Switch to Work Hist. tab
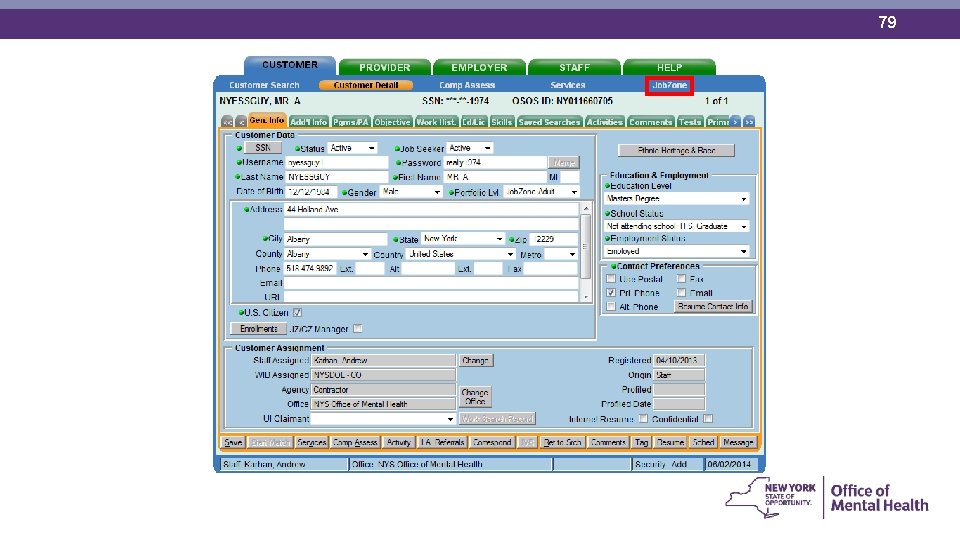Screen dimensions: 960x540 (436, 122)
